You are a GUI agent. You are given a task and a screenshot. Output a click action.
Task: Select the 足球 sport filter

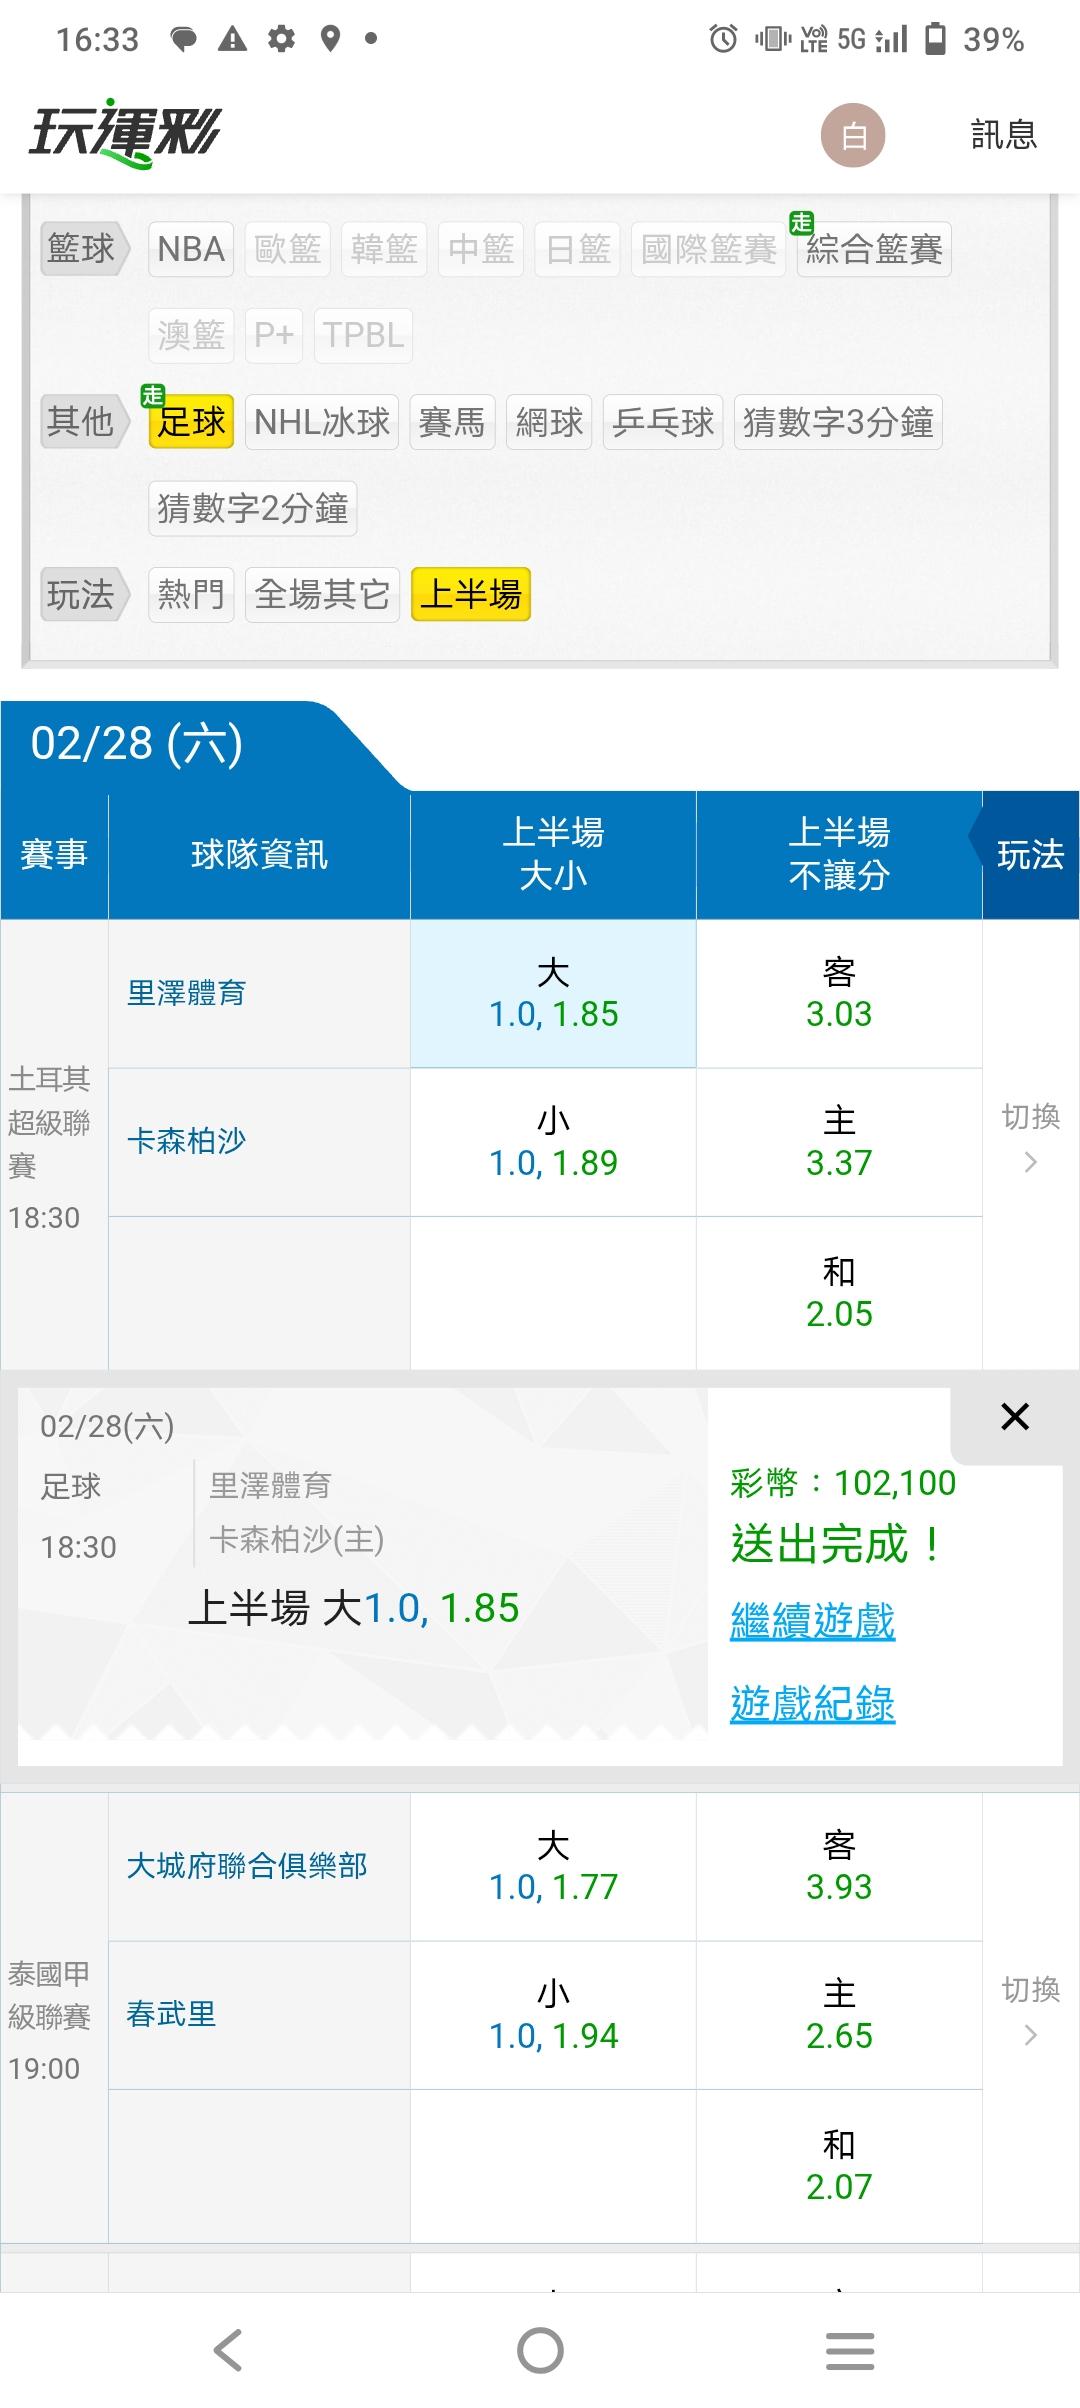pyautogui.click(x=191, y=422)
